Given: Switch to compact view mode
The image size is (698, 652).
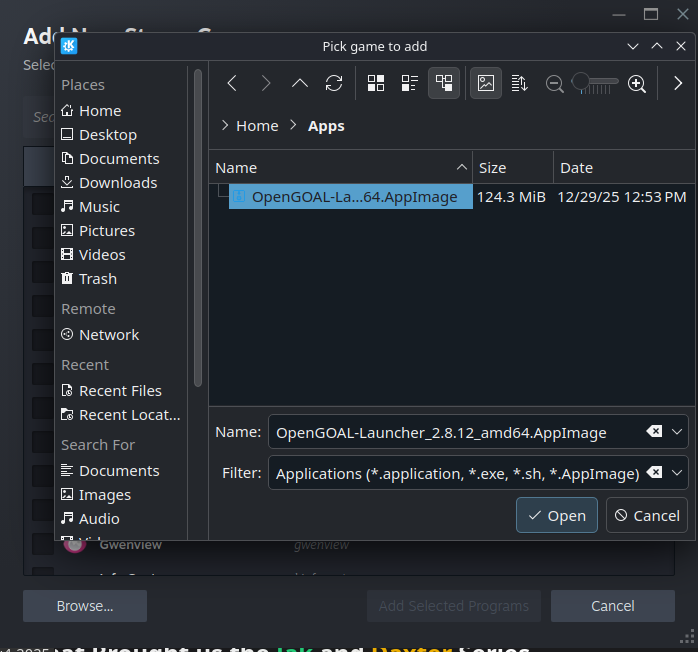Looking at the screenshot, I should 409,84.
